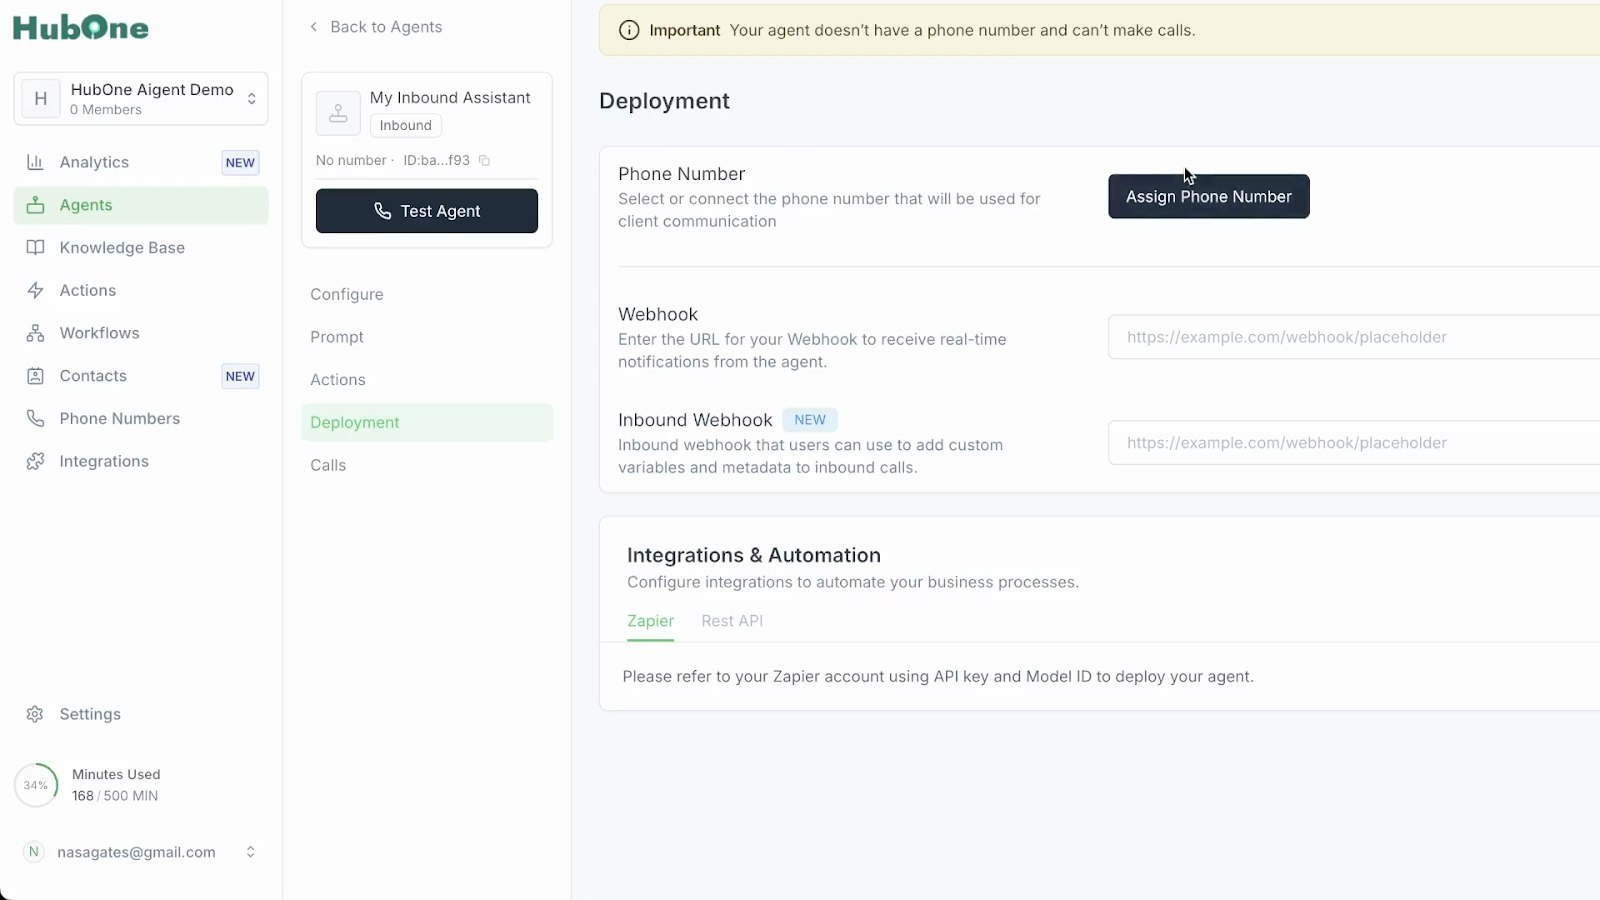The height and width of the screenshot is (900, 1600).
Task: Click Assign Phone Number button
Action: coord(1208,197)
